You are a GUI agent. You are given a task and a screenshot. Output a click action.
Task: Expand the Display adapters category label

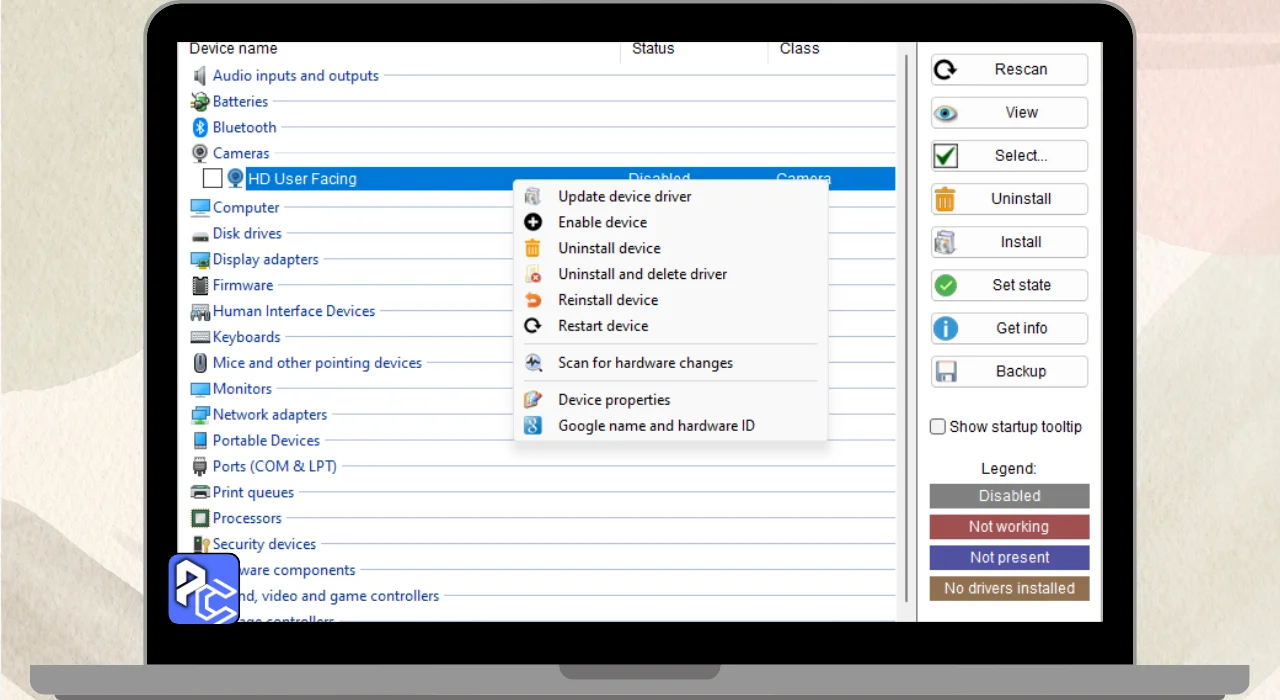pyautogui.click(x=265, y=259)
